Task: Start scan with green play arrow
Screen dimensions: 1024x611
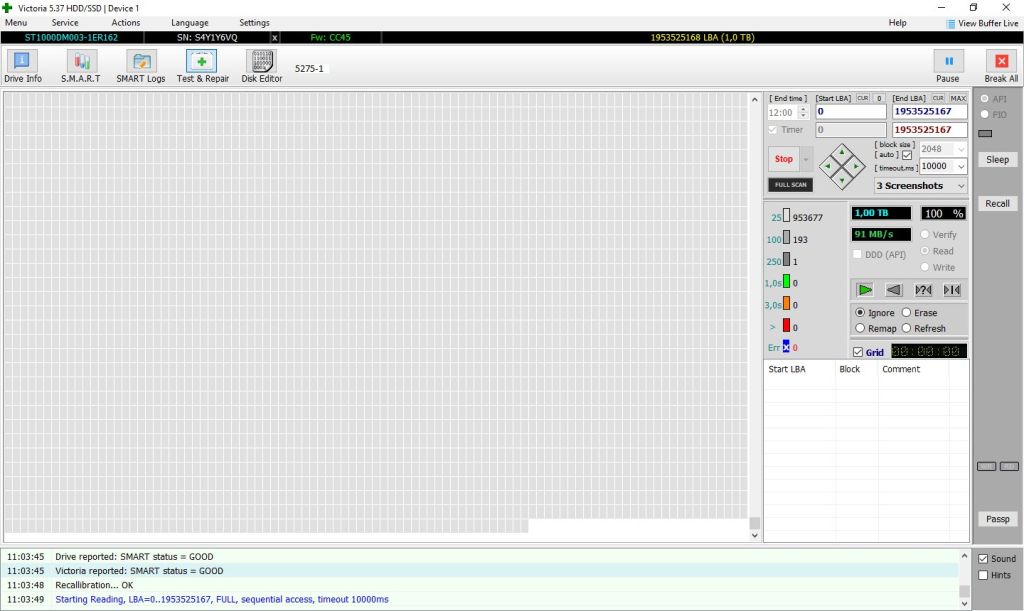Action: click(865, 290)
